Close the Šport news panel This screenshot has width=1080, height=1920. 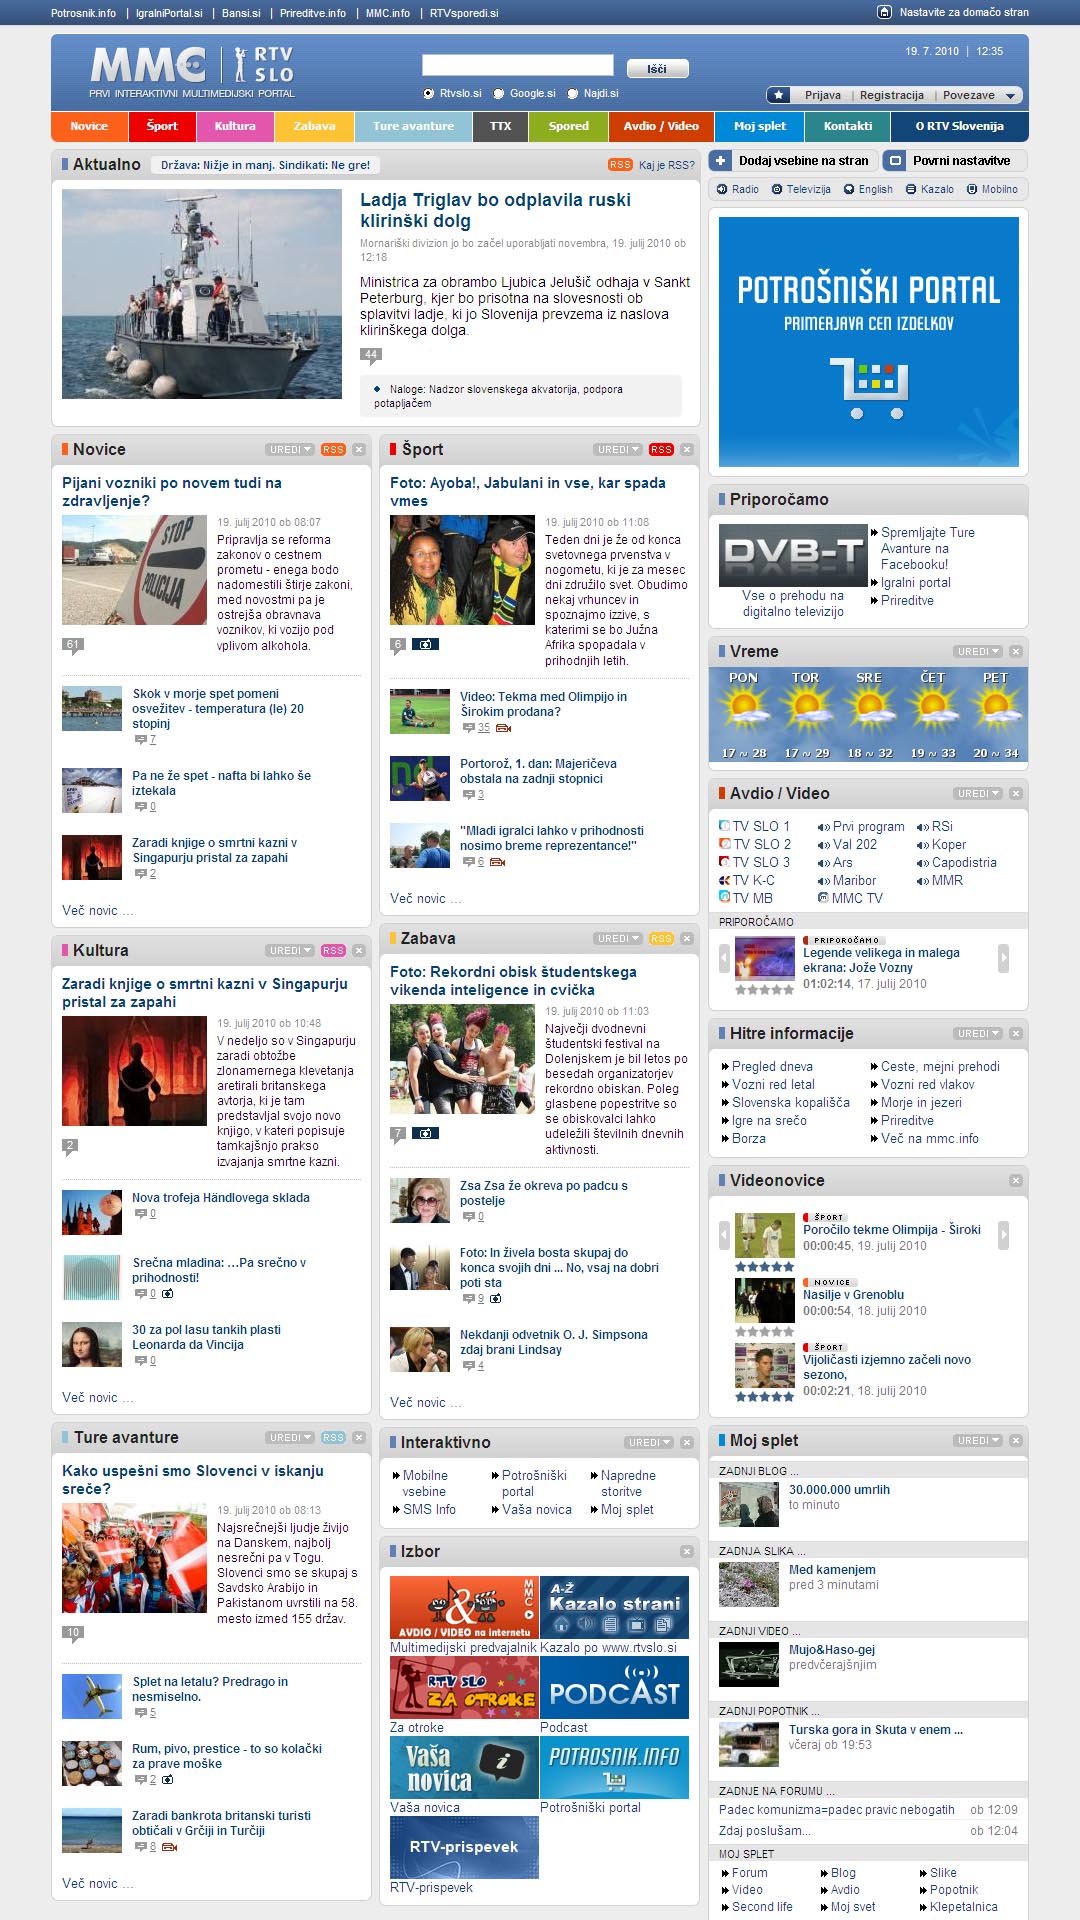pyautogui.click(x=687, y=450)
